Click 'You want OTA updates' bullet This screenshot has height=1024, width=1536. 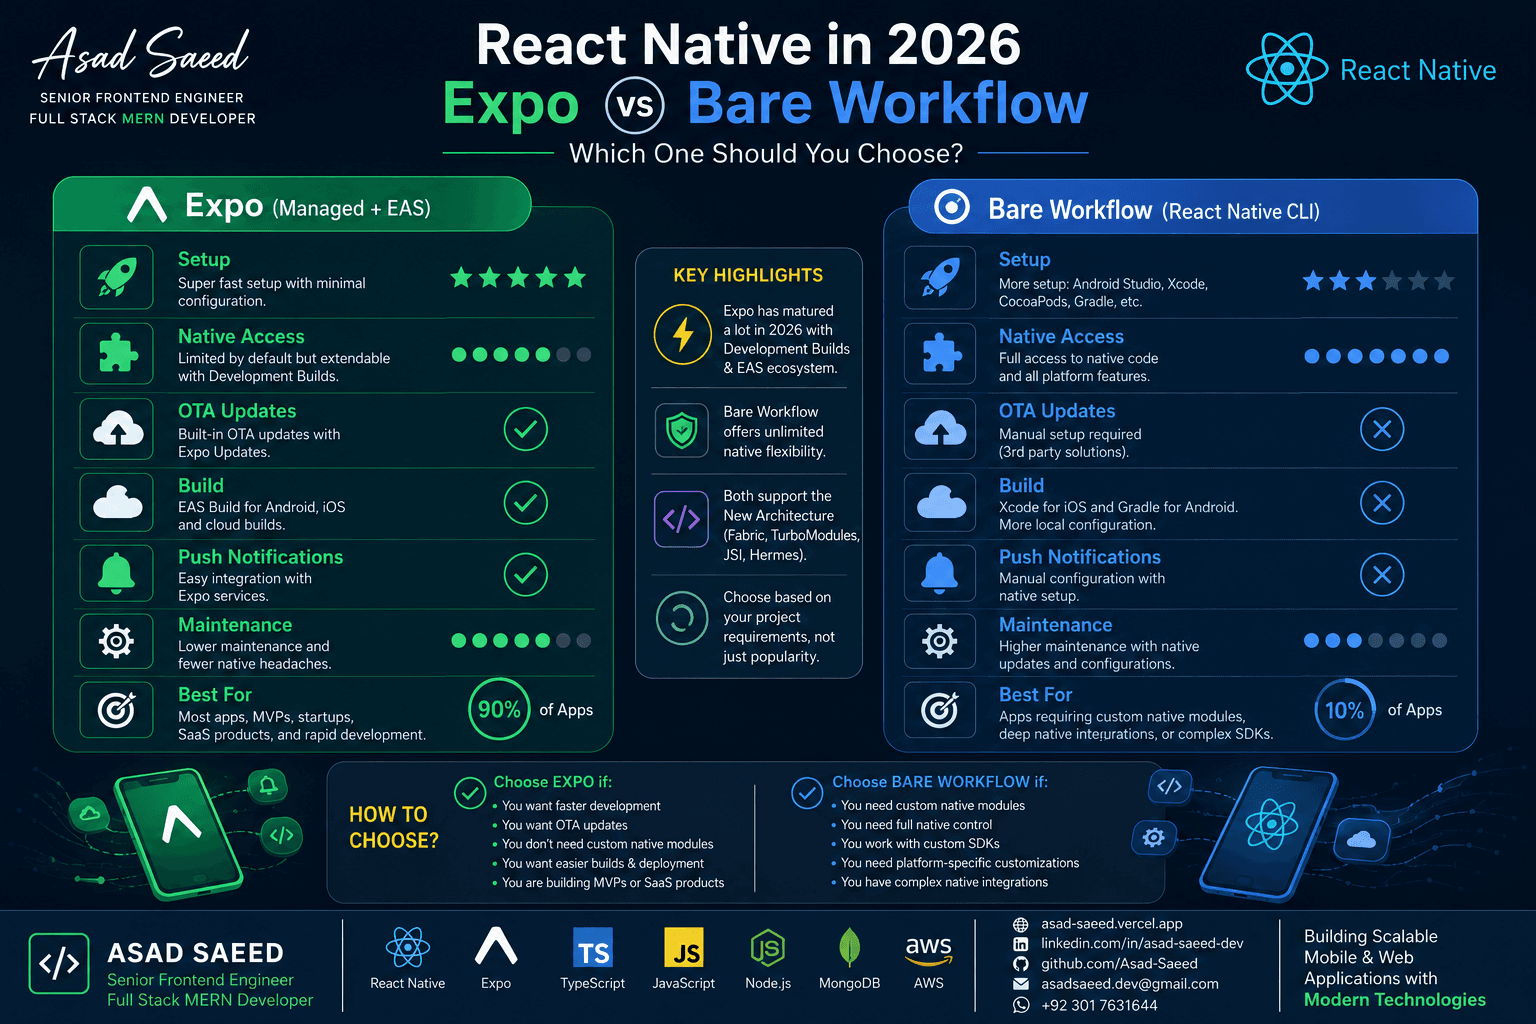[565, 825]
